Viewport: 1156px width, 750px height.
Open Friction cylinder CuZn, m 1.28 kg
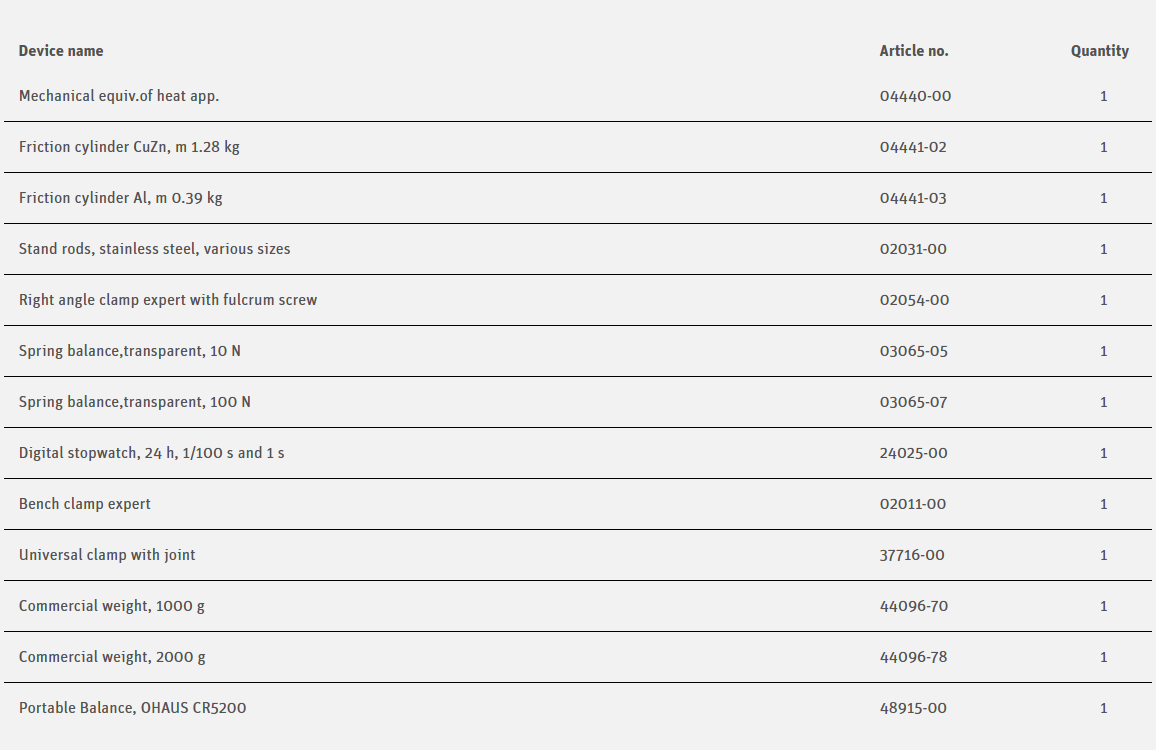pyautogui.click(x=129, y=148)
